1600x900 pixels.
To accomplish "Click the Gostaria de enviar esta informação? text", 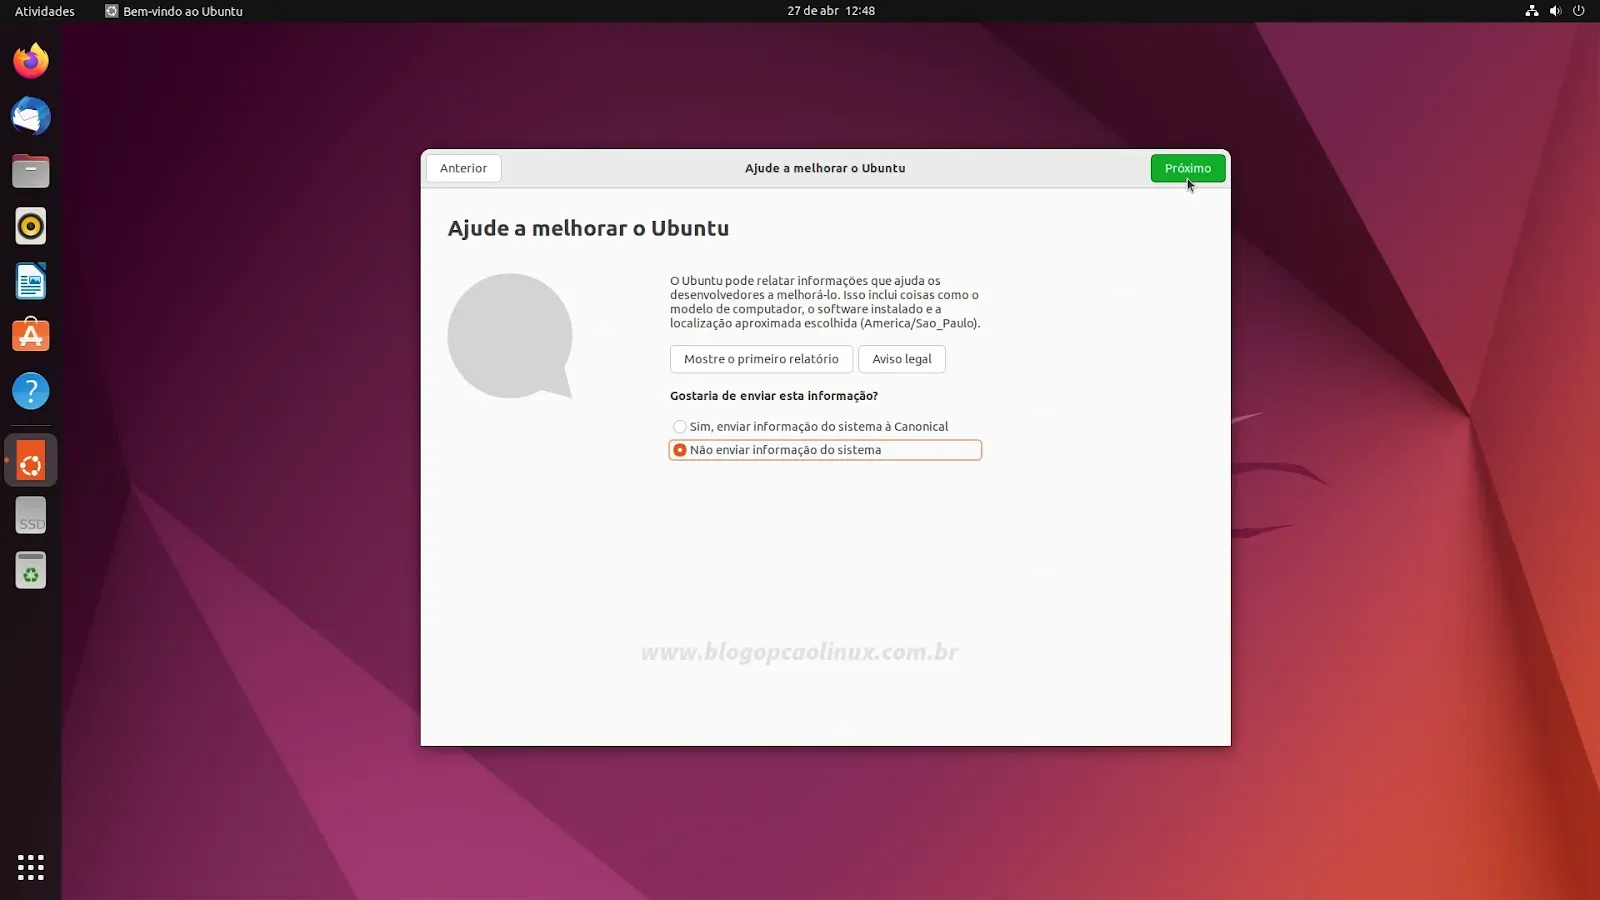I will coord(774,396).
